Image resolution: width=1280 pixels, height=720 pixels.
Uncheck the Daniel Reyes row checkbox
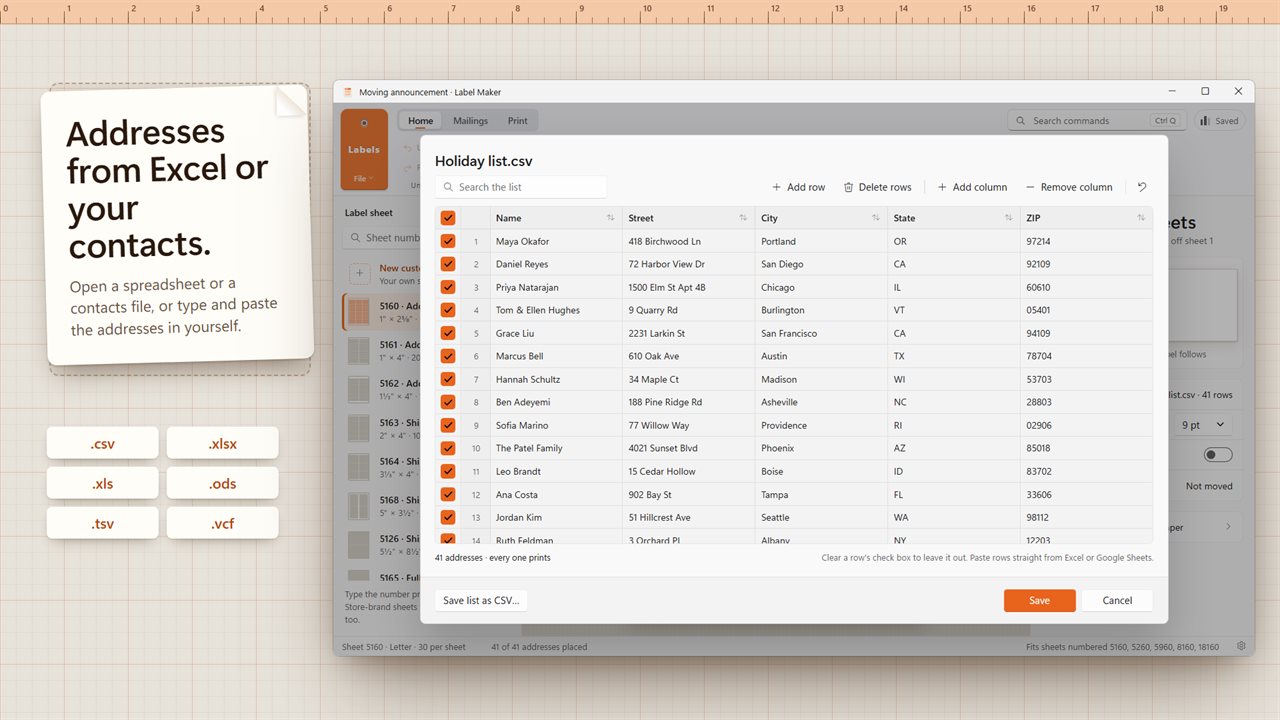448,264
